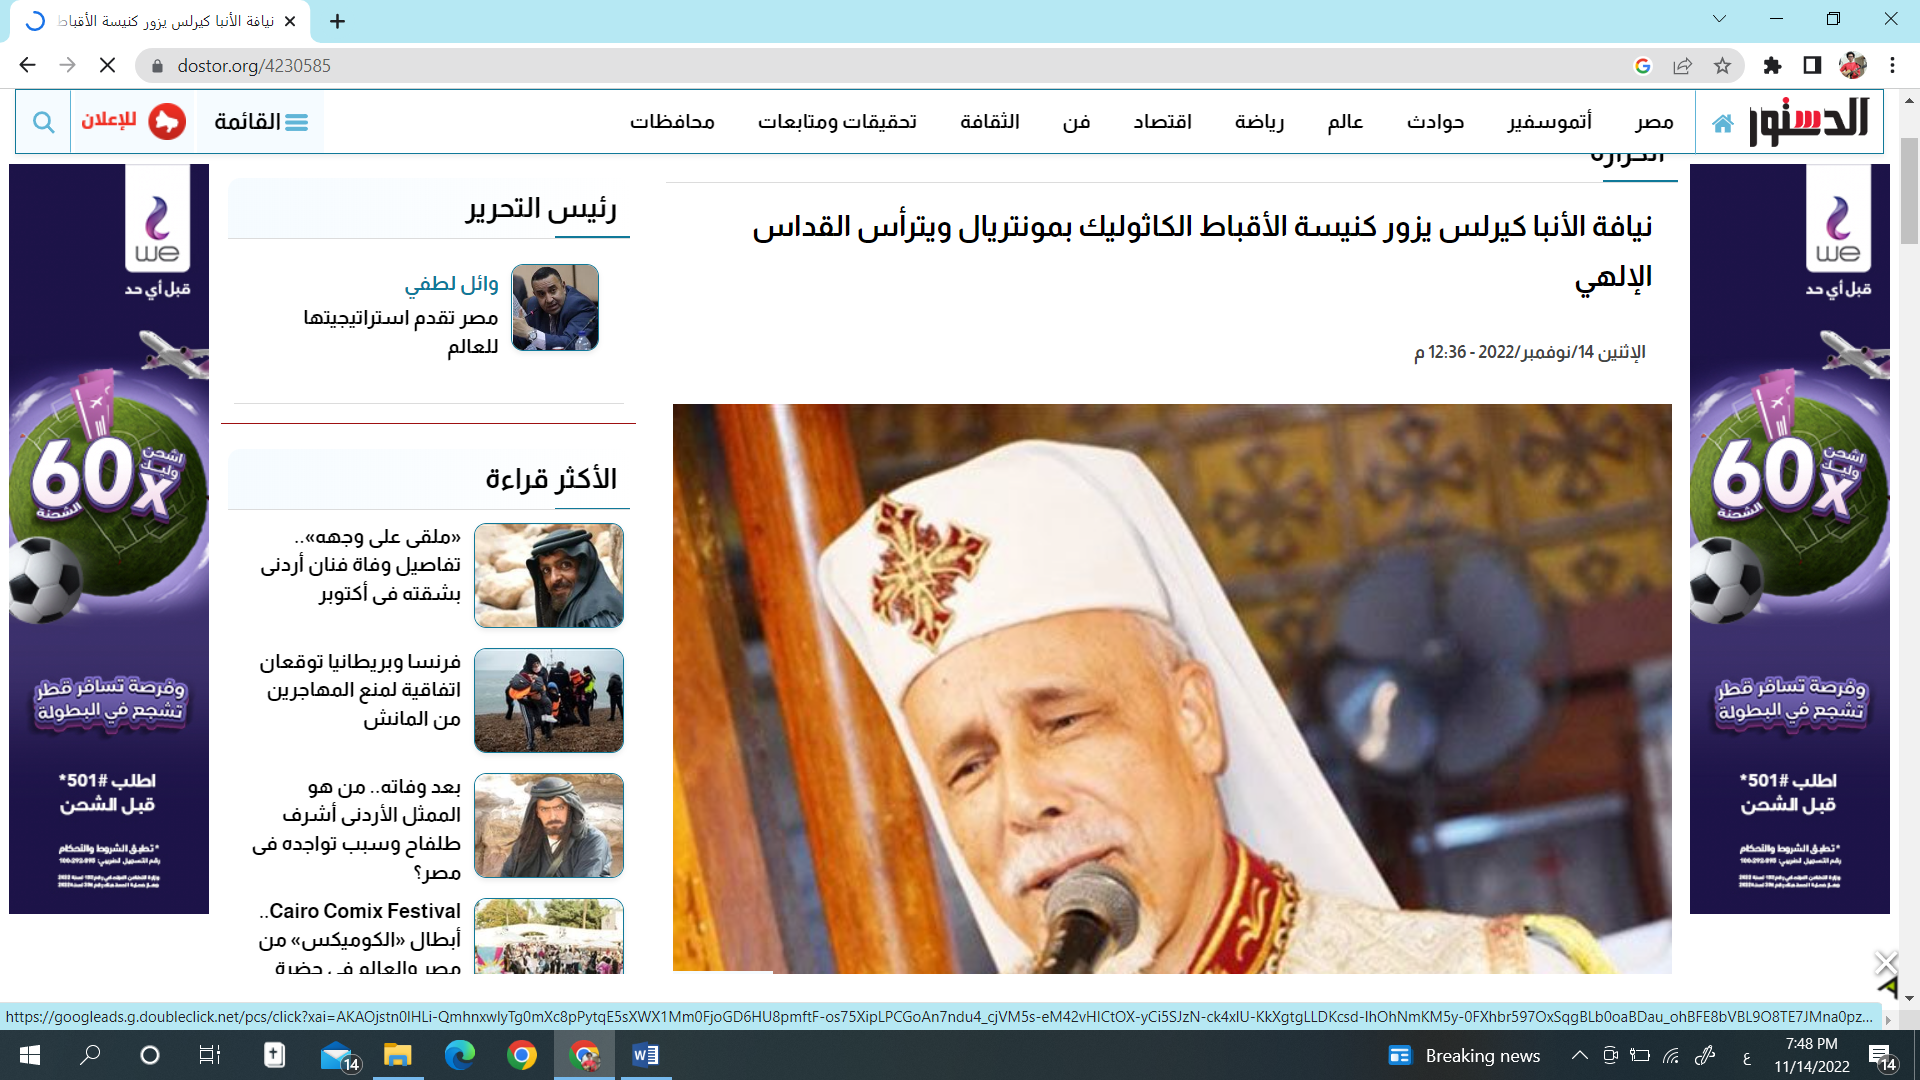Screen dimensions: 1920x1080
Task: Open Chrome three-dot menu
Action: 1892,66
